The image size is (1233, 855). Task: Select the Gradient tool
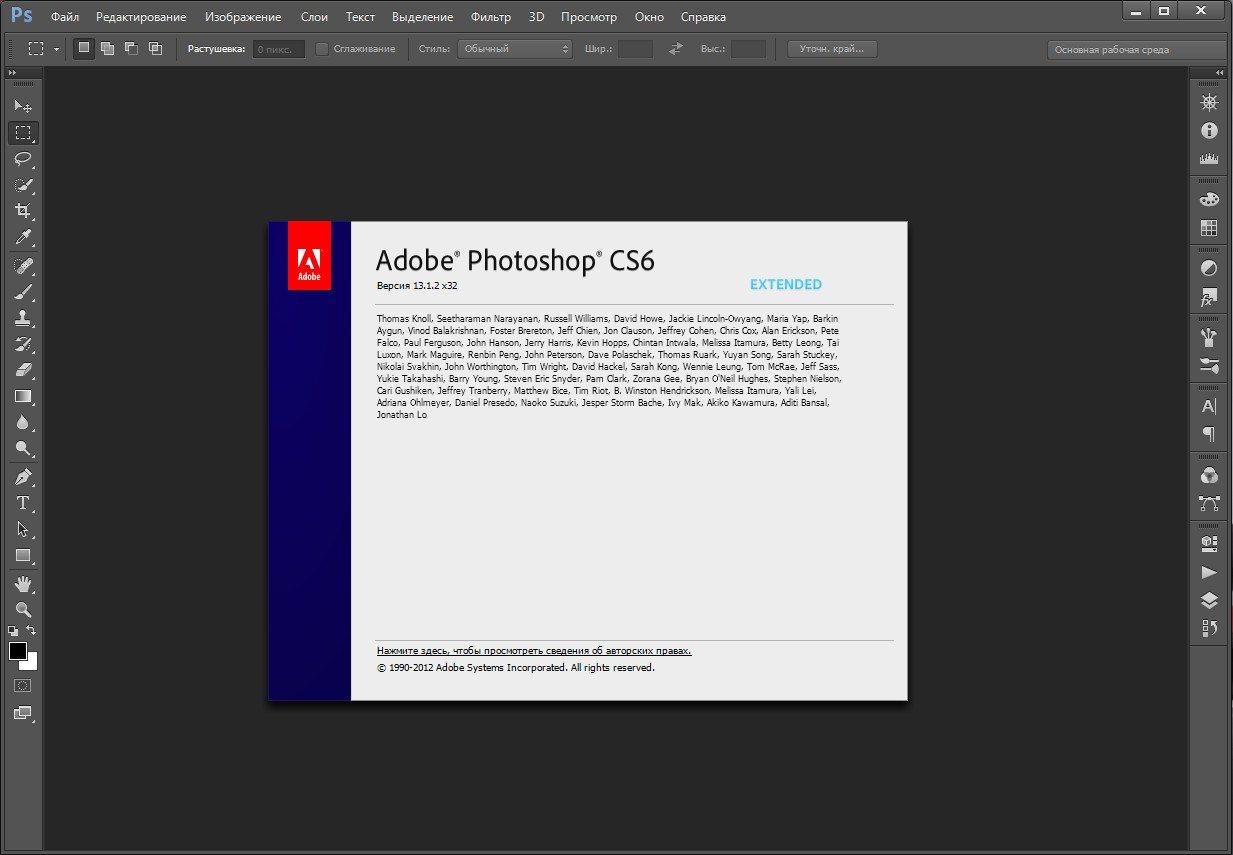tap(23, 396)
